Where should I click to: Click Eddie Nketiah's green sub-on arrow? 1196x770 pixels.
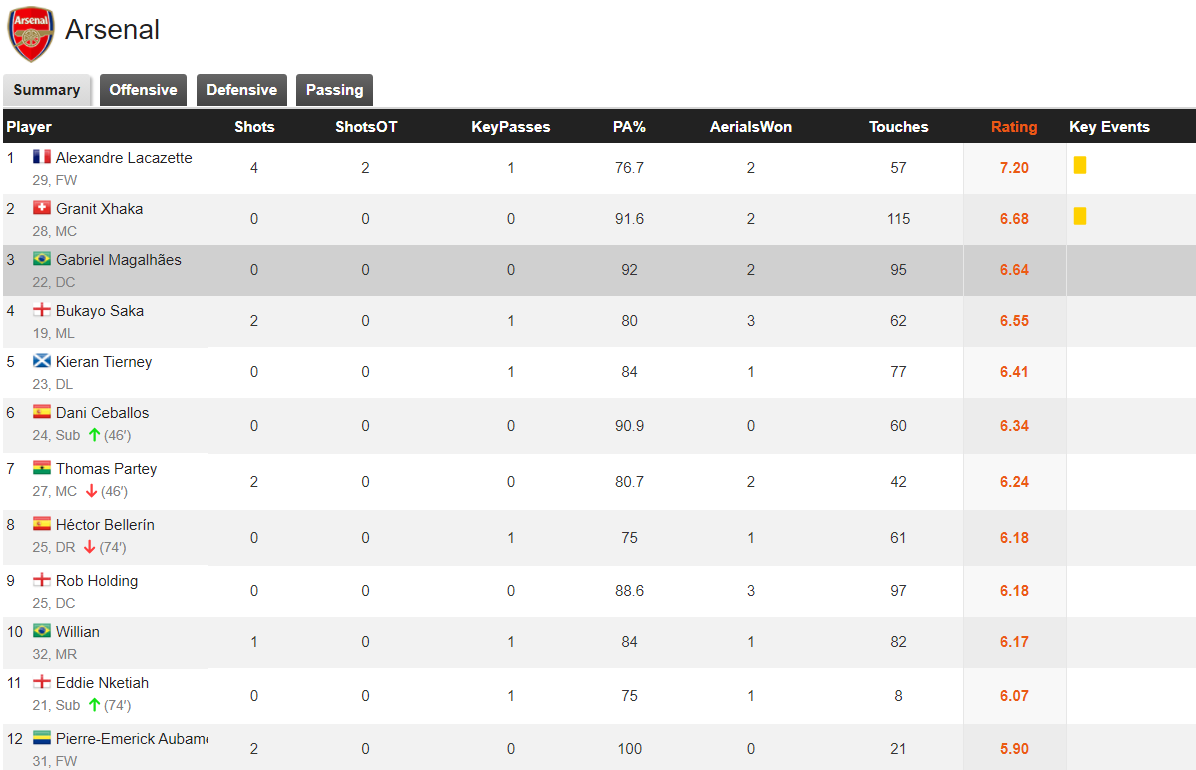pos(95,705)
